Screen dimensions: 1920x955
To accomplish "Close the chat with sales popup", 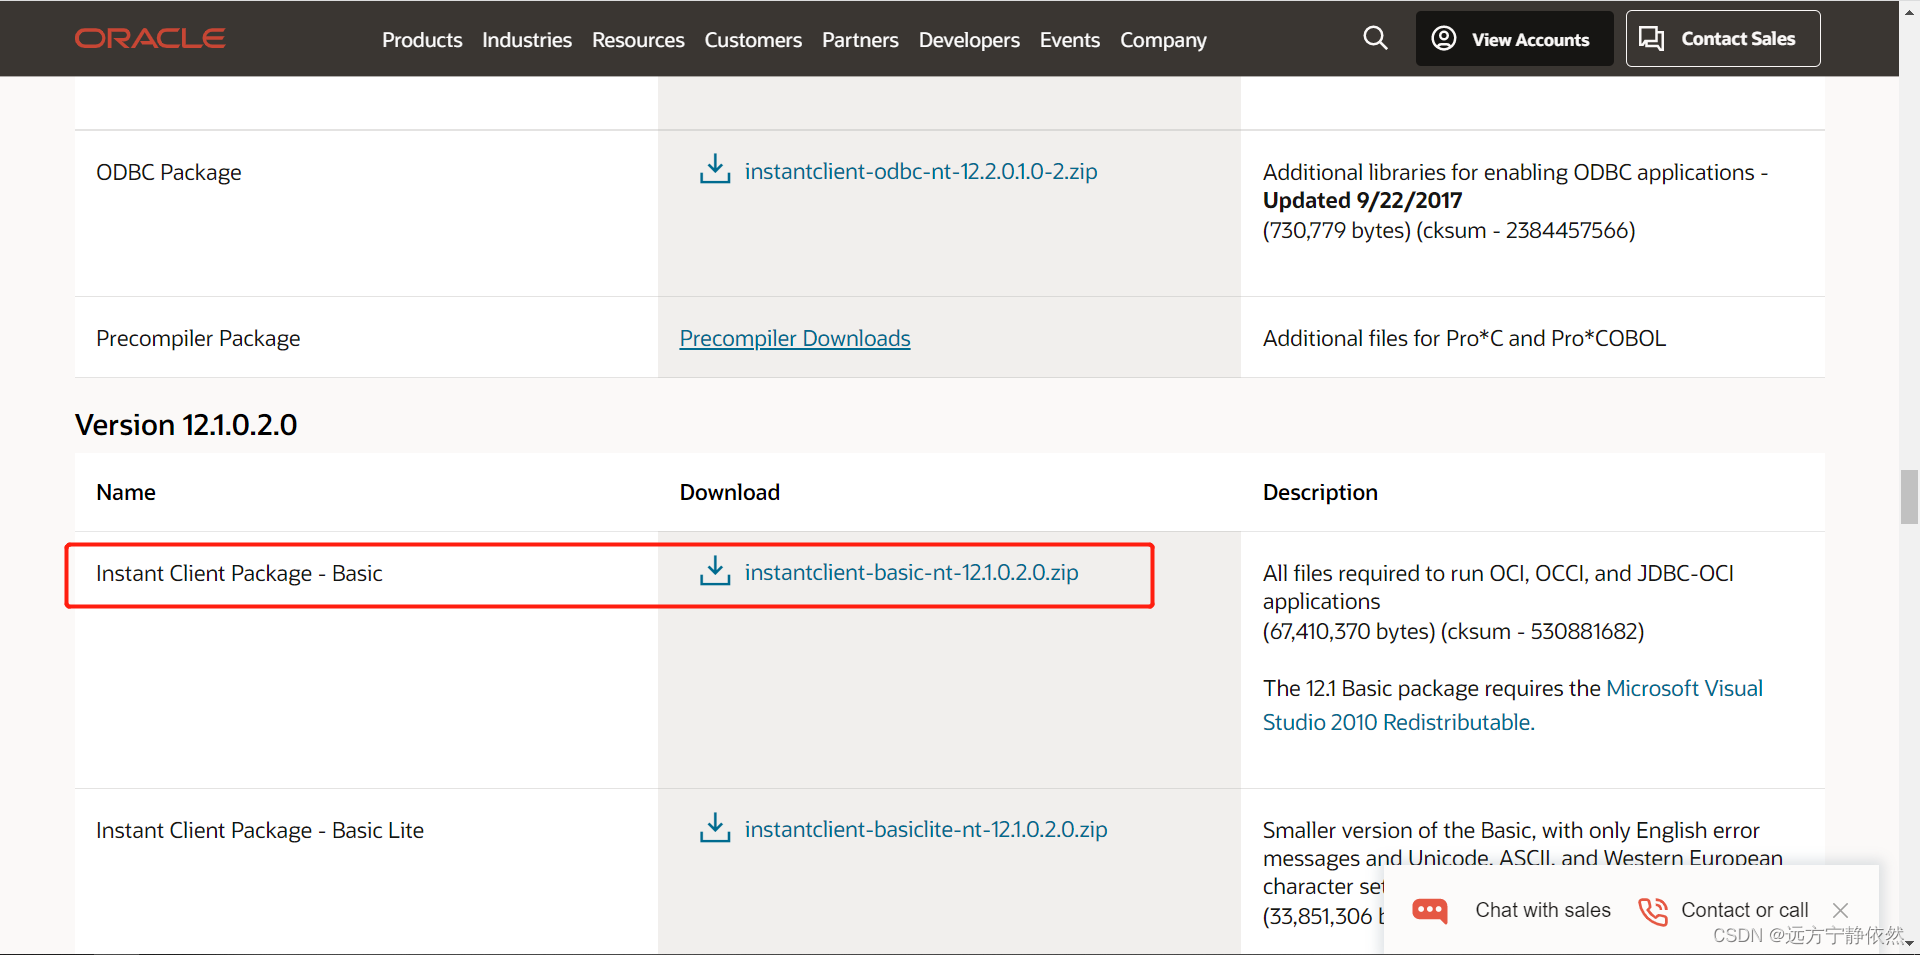I will pos(1840,910).
